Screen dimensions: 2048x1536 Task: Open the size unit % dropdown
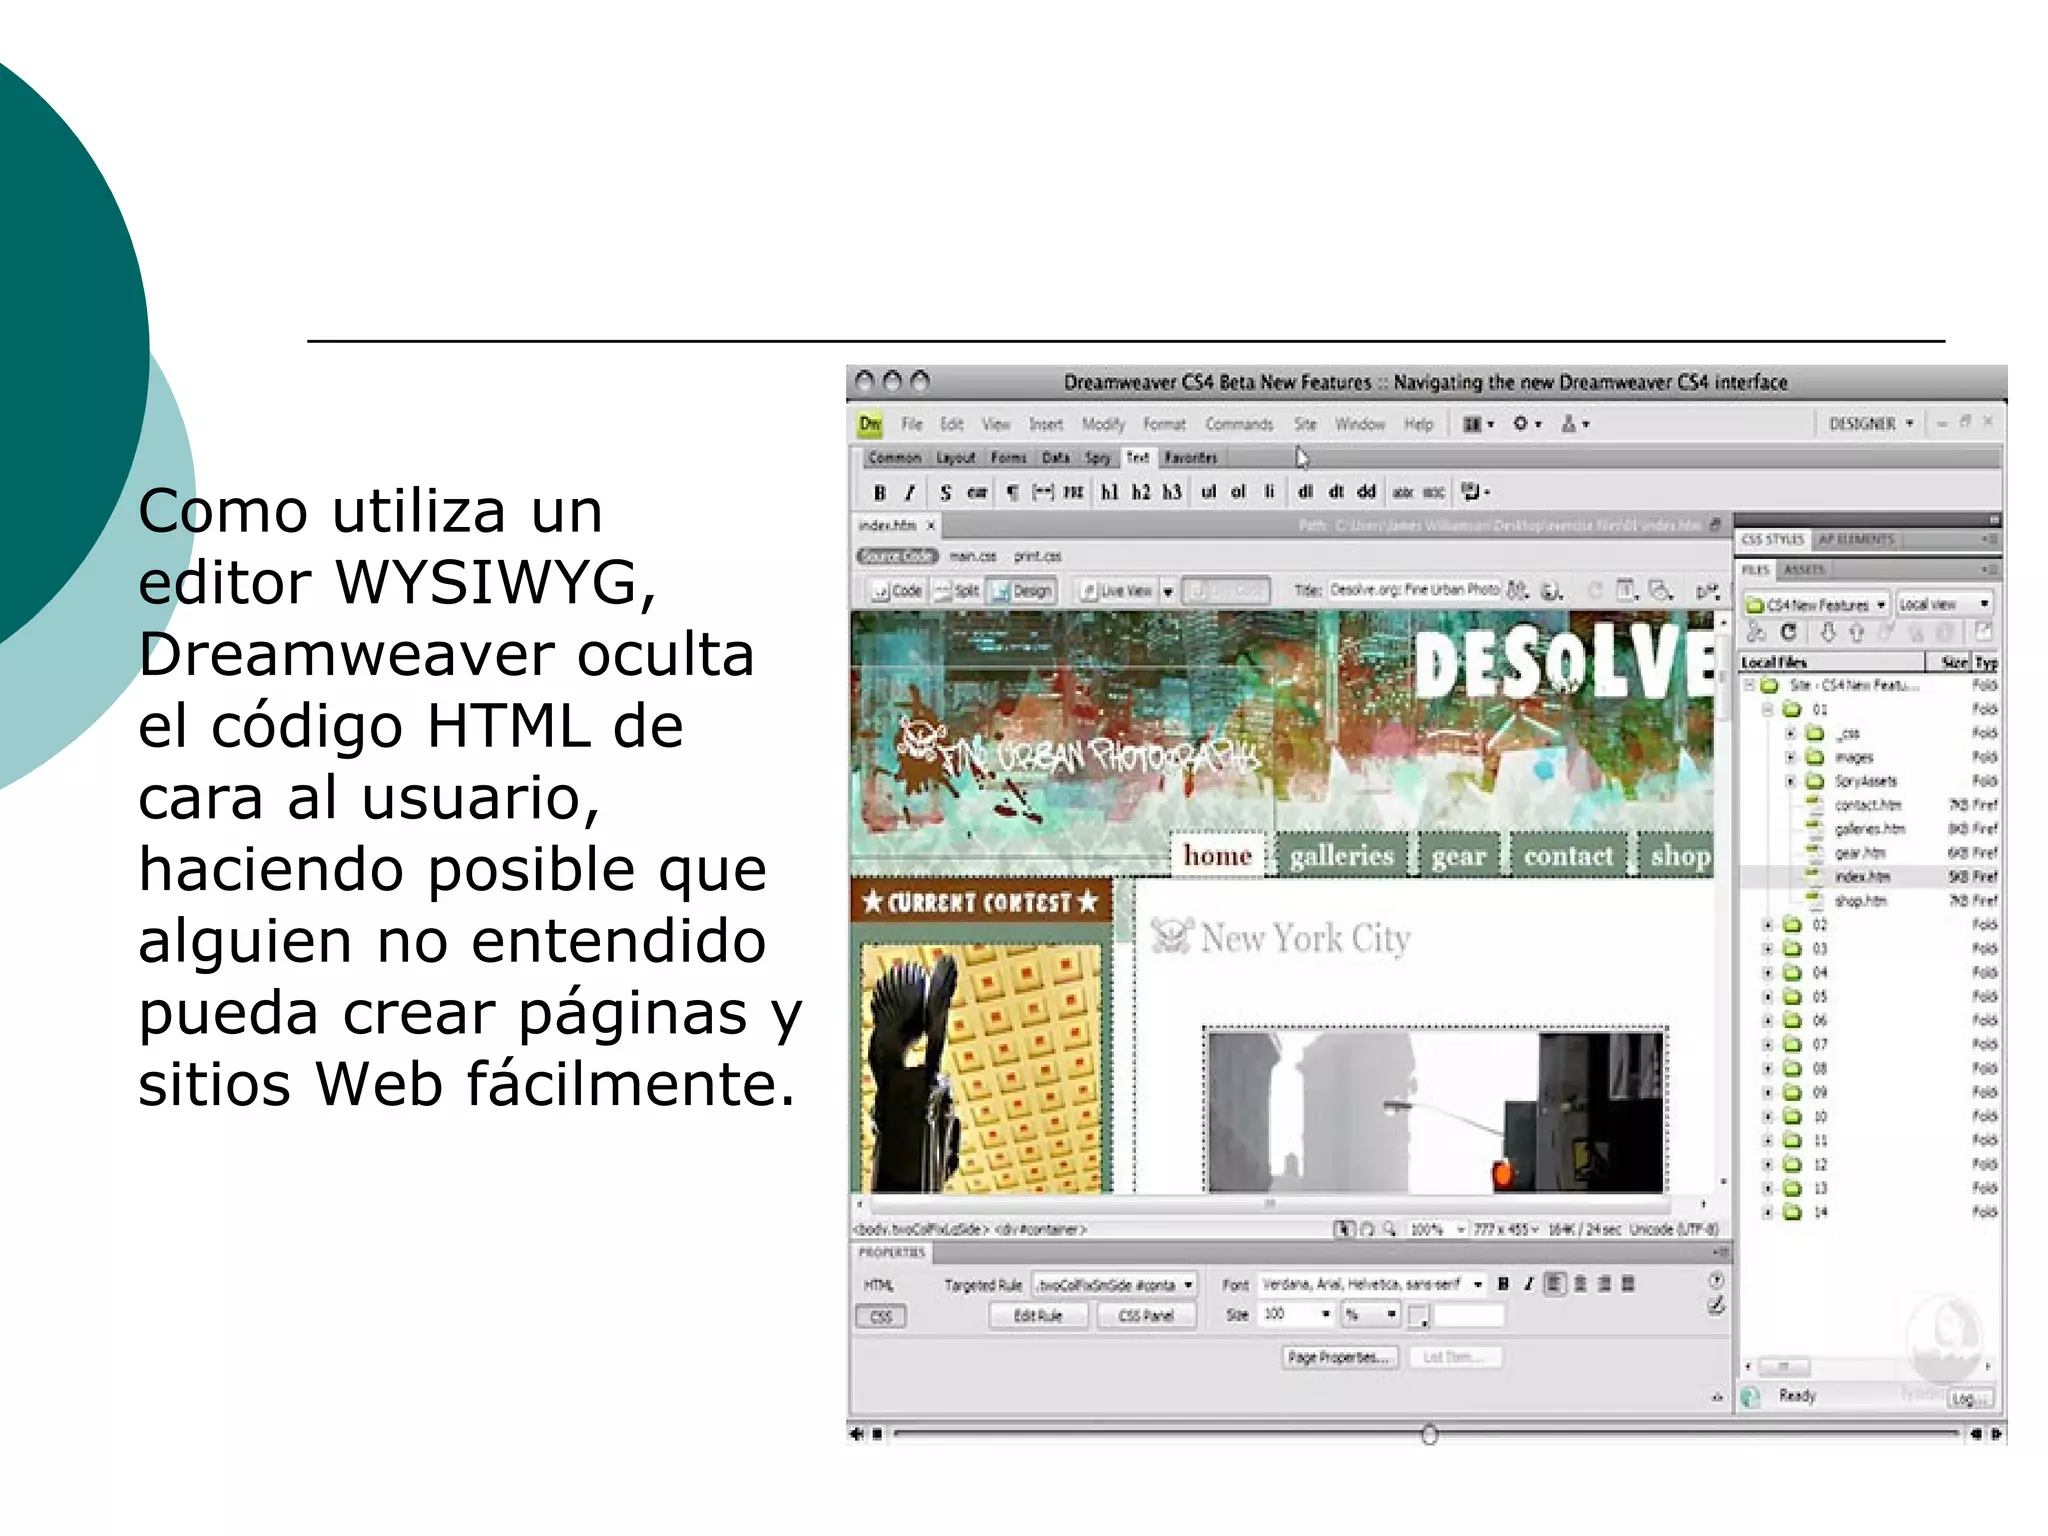pyautogui.click(x=1371, y=1314)
